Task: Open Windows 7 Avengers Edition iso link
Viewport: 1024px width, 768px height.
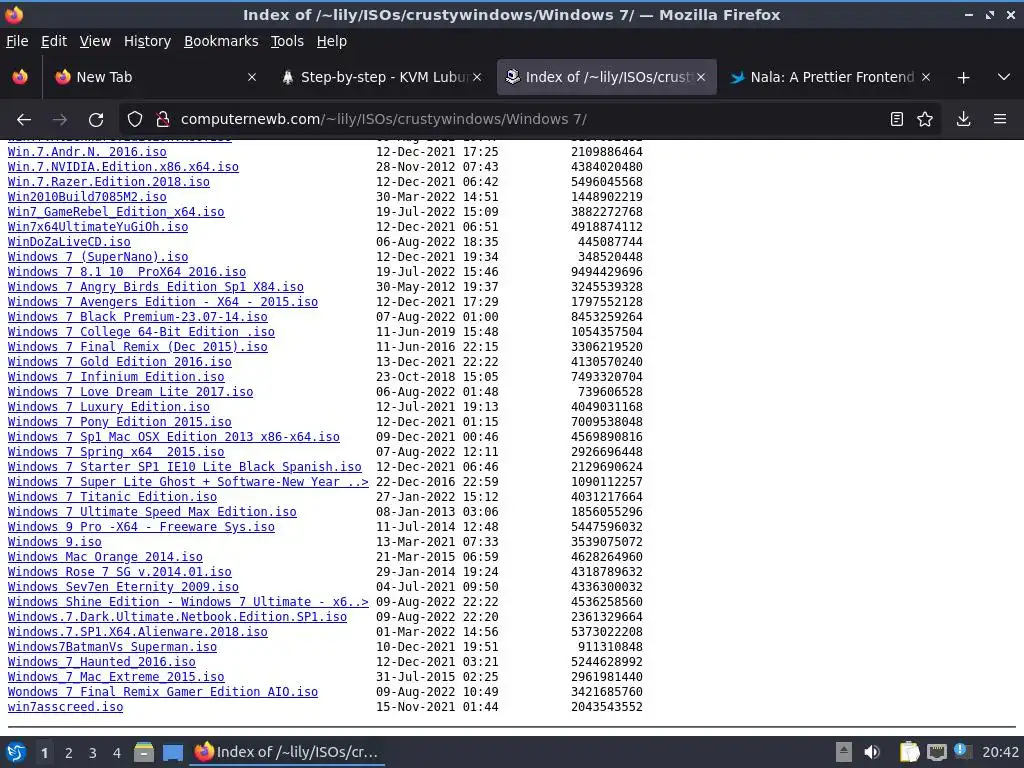Action: click(163, 302)
